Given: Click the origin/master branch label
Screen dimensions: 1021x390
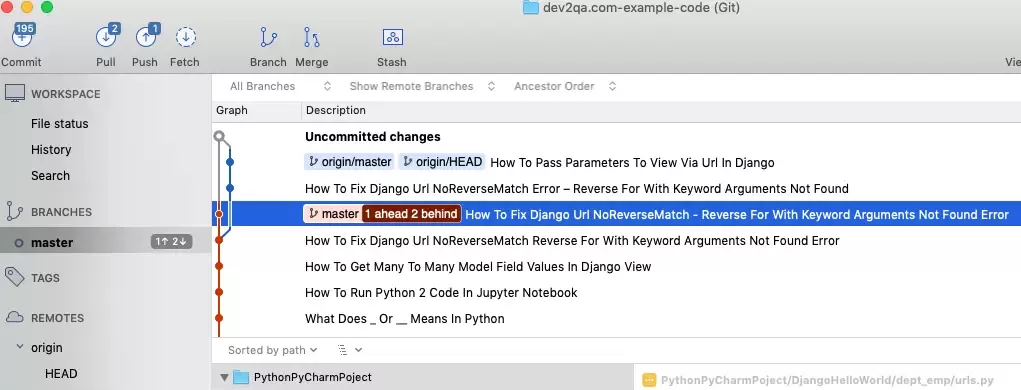Looking at the screenshot, I should point(350,162).
